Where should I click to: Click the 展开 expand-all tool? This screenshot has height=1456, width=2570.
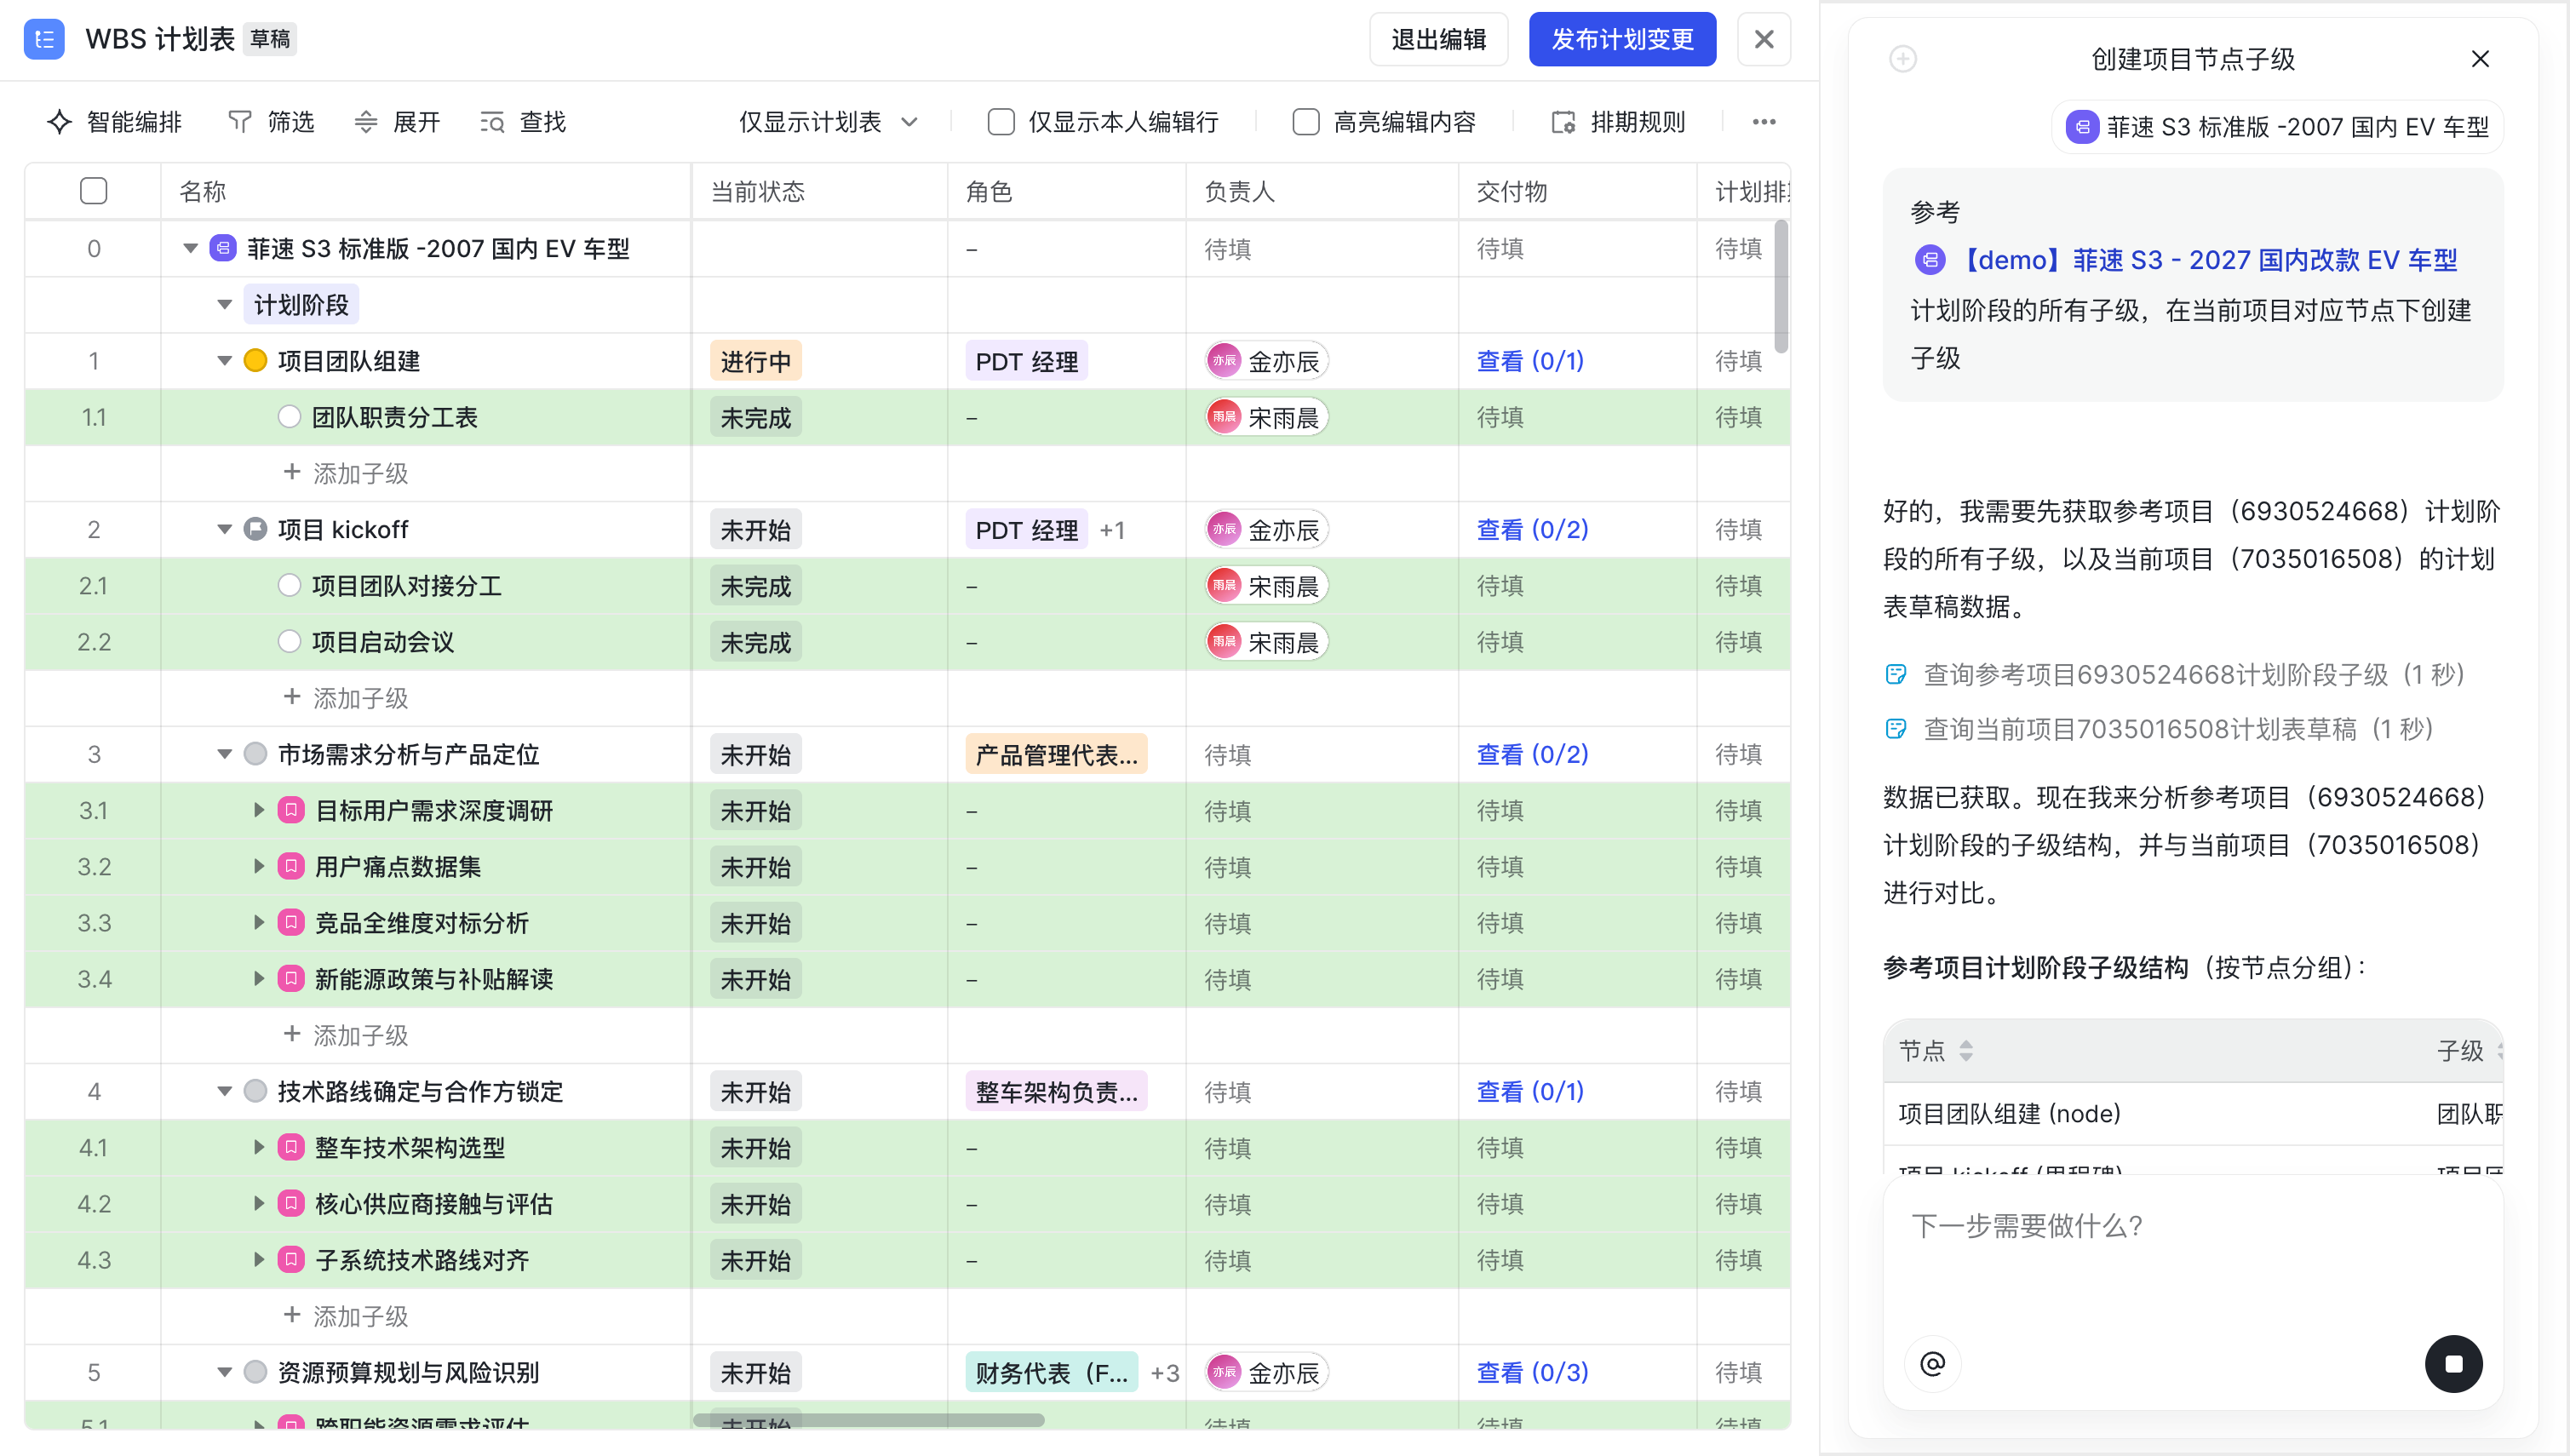[397, 122]
